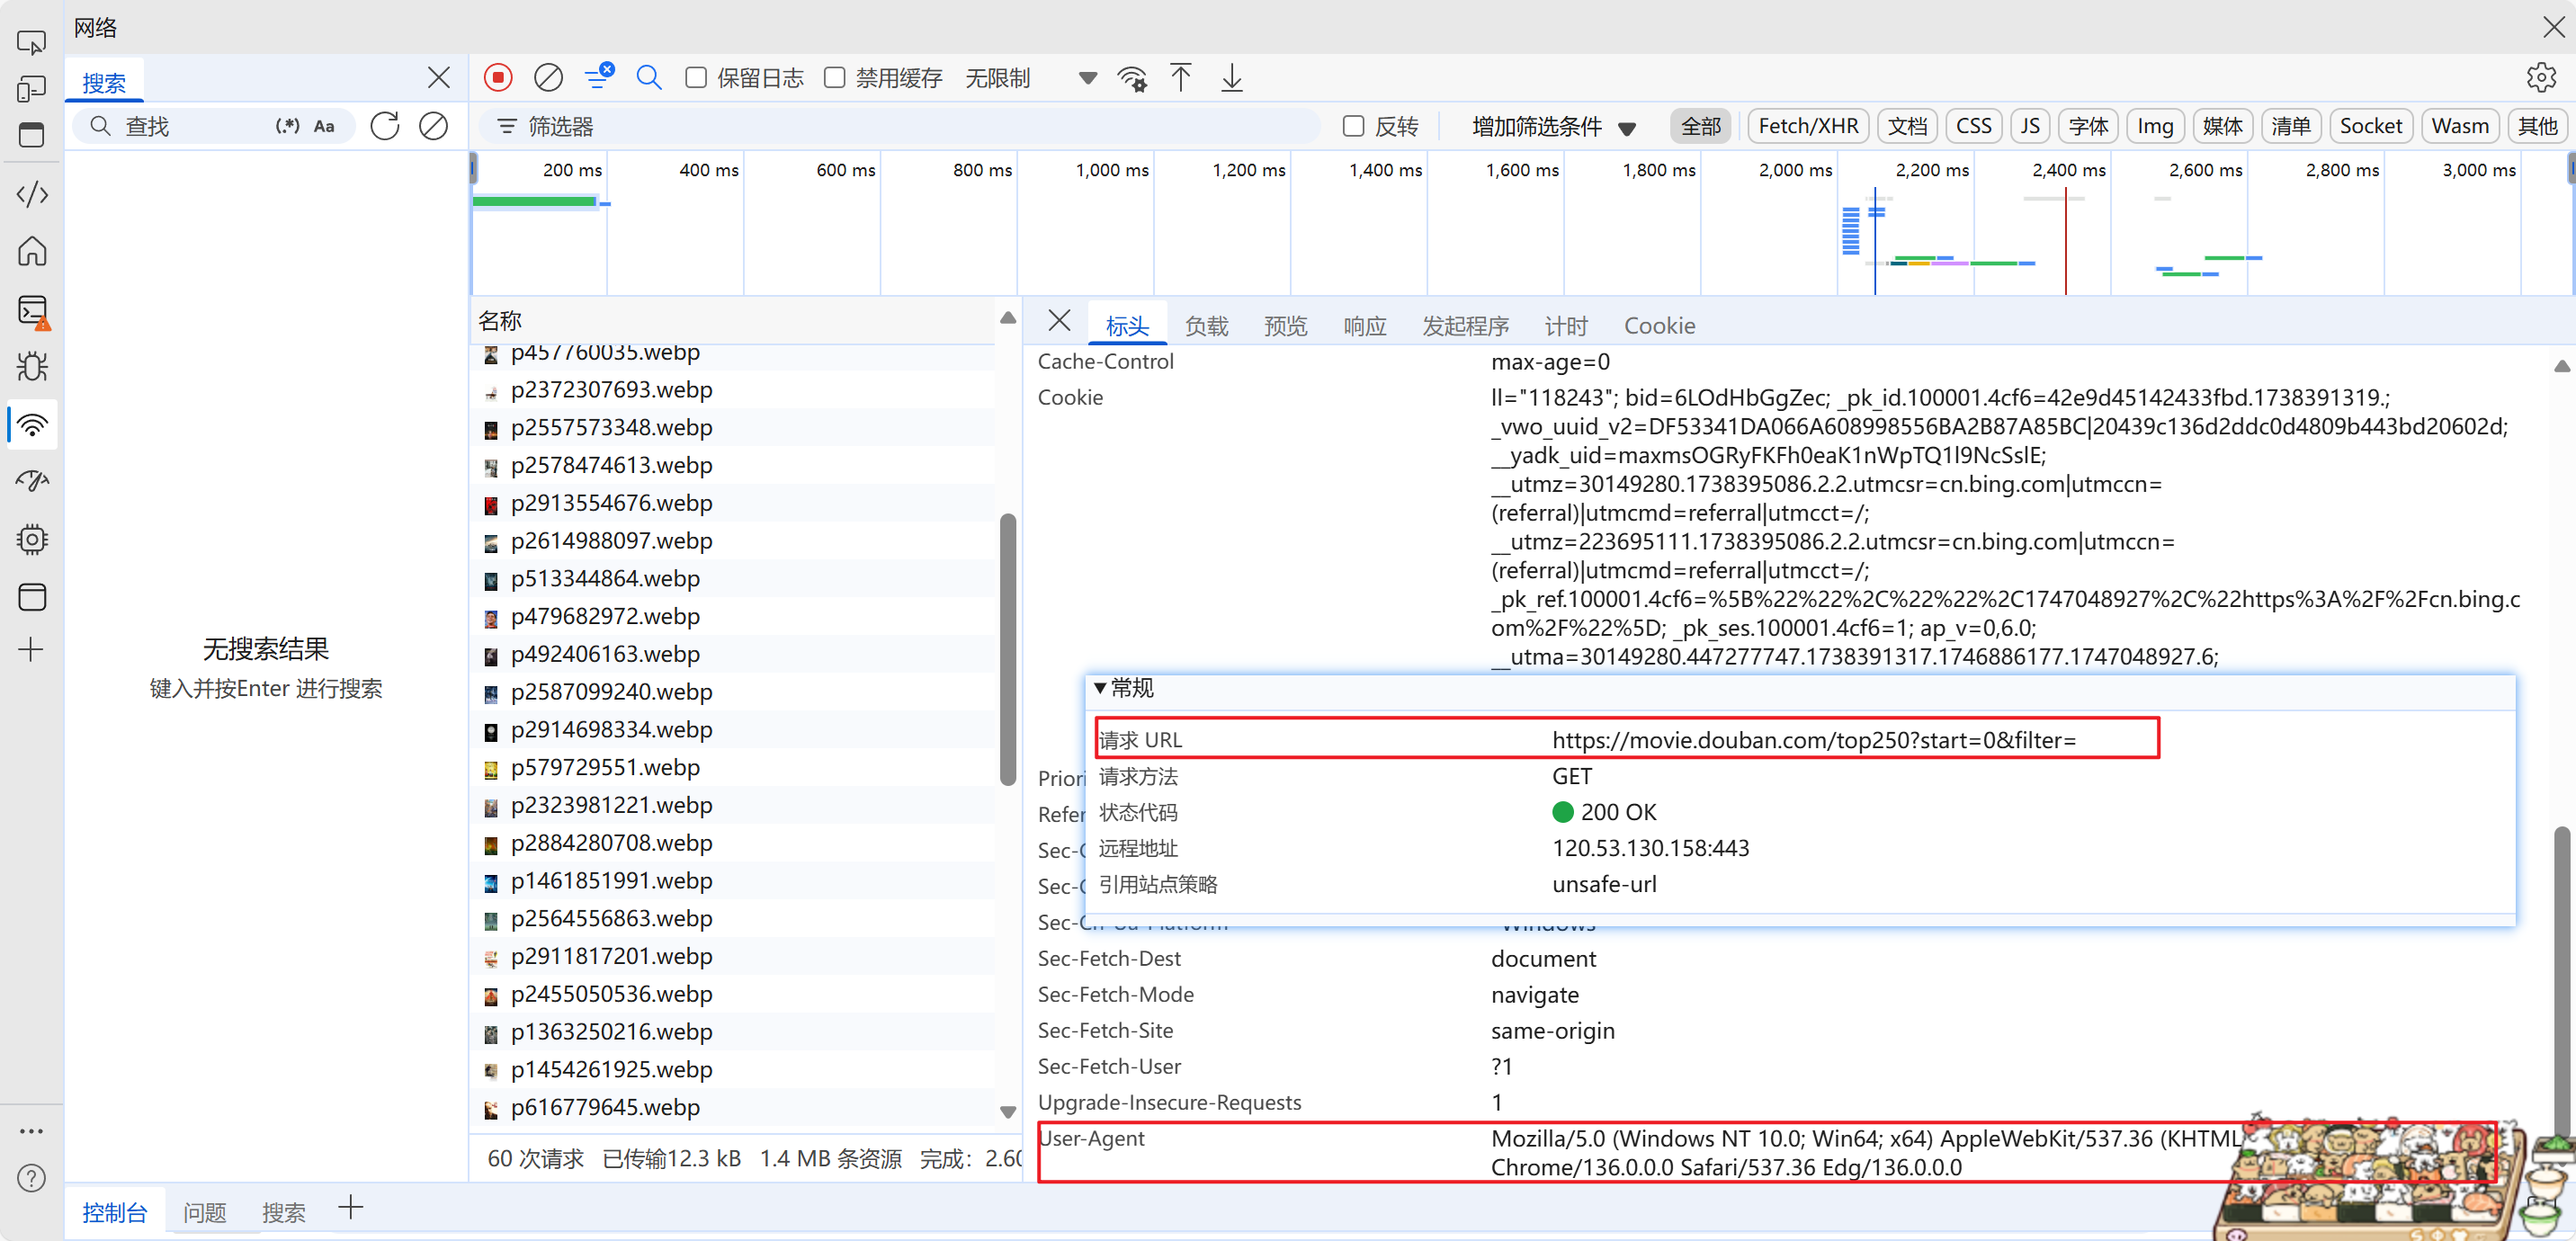Select the Network wifi icon in sidebar
The width and height of the screenshot is (2576, 1241).
click(x=32, y=425)
